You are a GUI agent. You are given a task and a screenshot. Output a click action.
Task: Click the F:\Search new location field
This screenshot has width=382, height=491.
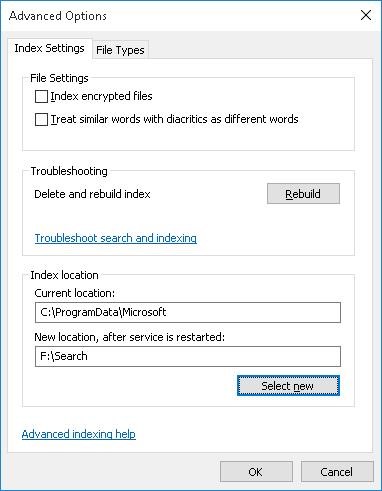(188, 356)
